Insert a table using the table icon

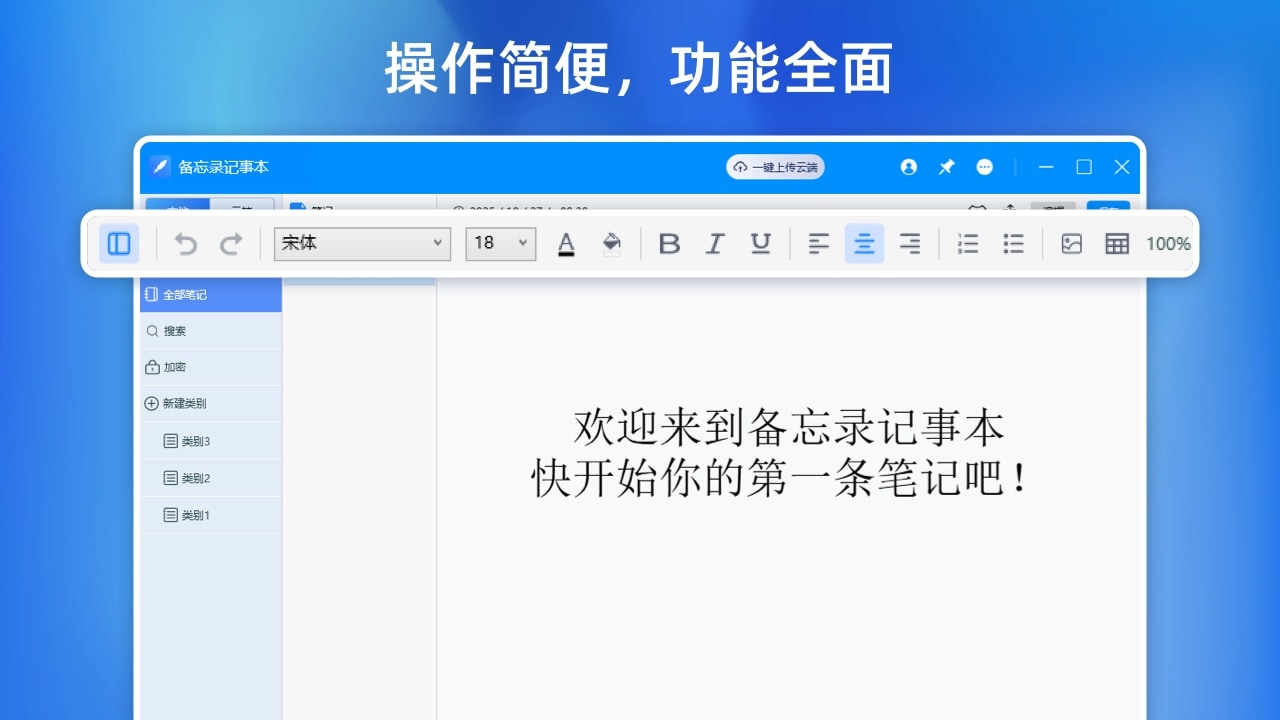click(1116, 243)
